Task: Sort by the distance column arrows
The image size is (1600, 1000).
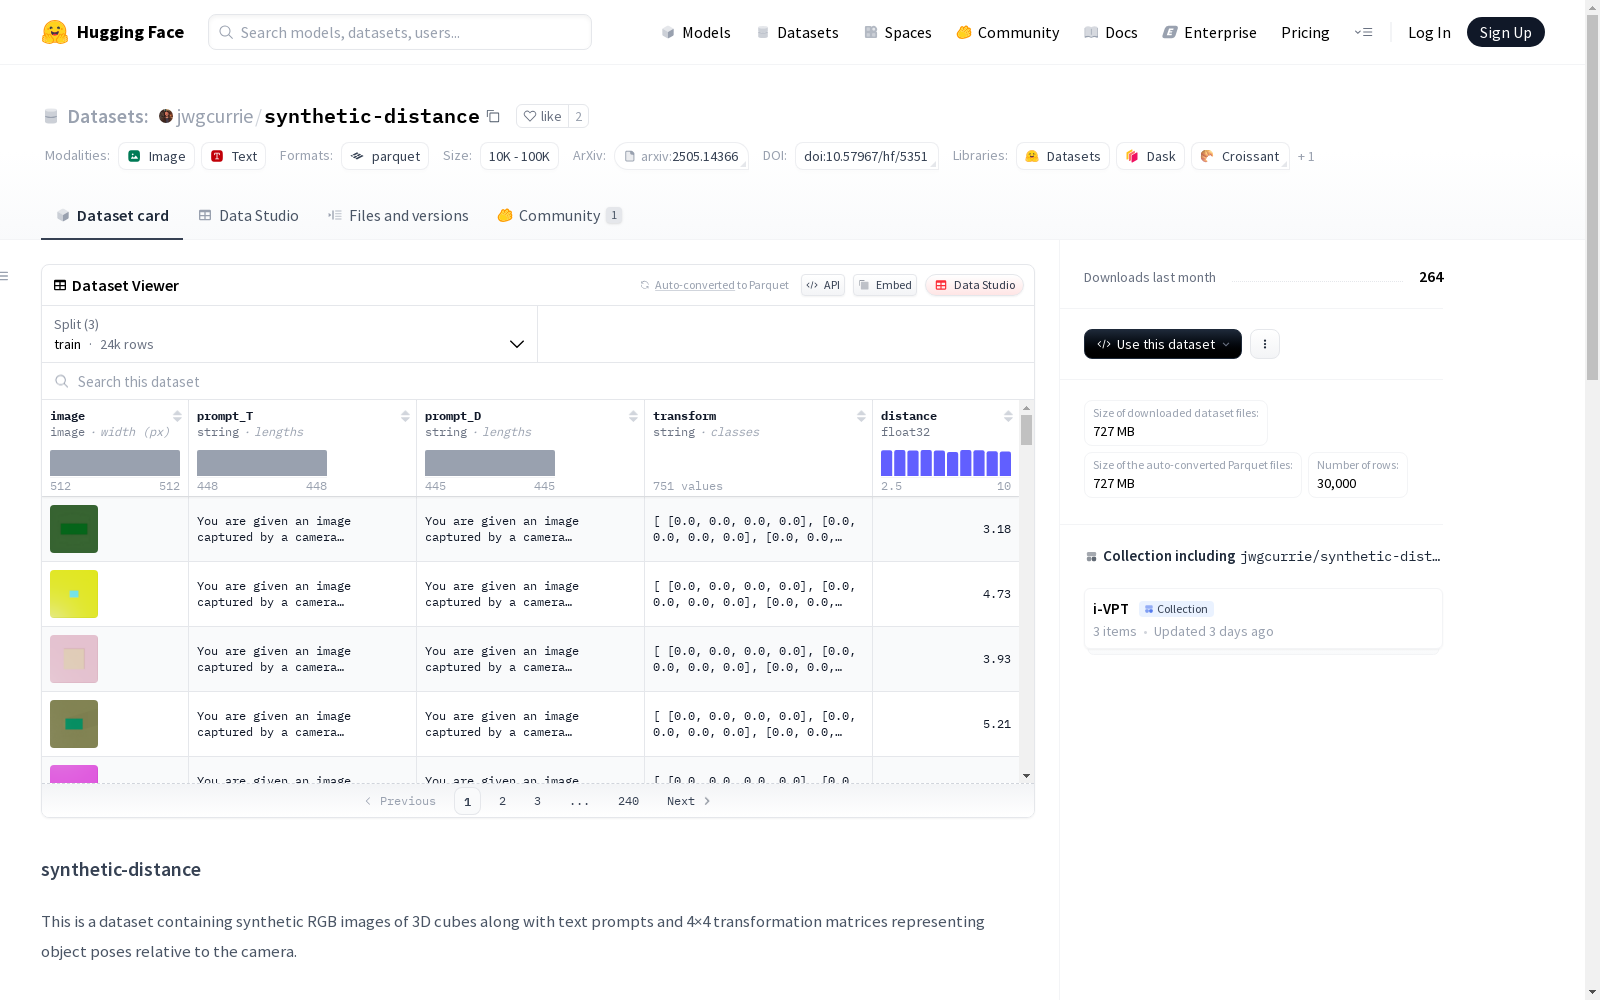Action: [x=1008, y=416]
